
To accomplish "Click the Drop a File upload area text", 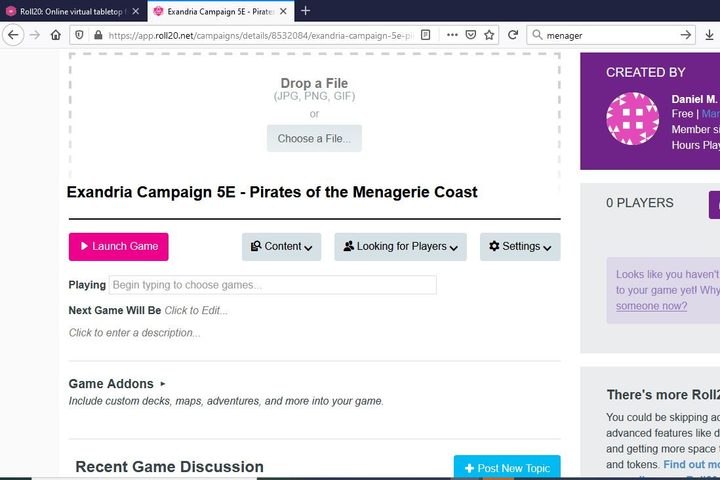I will click(314, 84).
